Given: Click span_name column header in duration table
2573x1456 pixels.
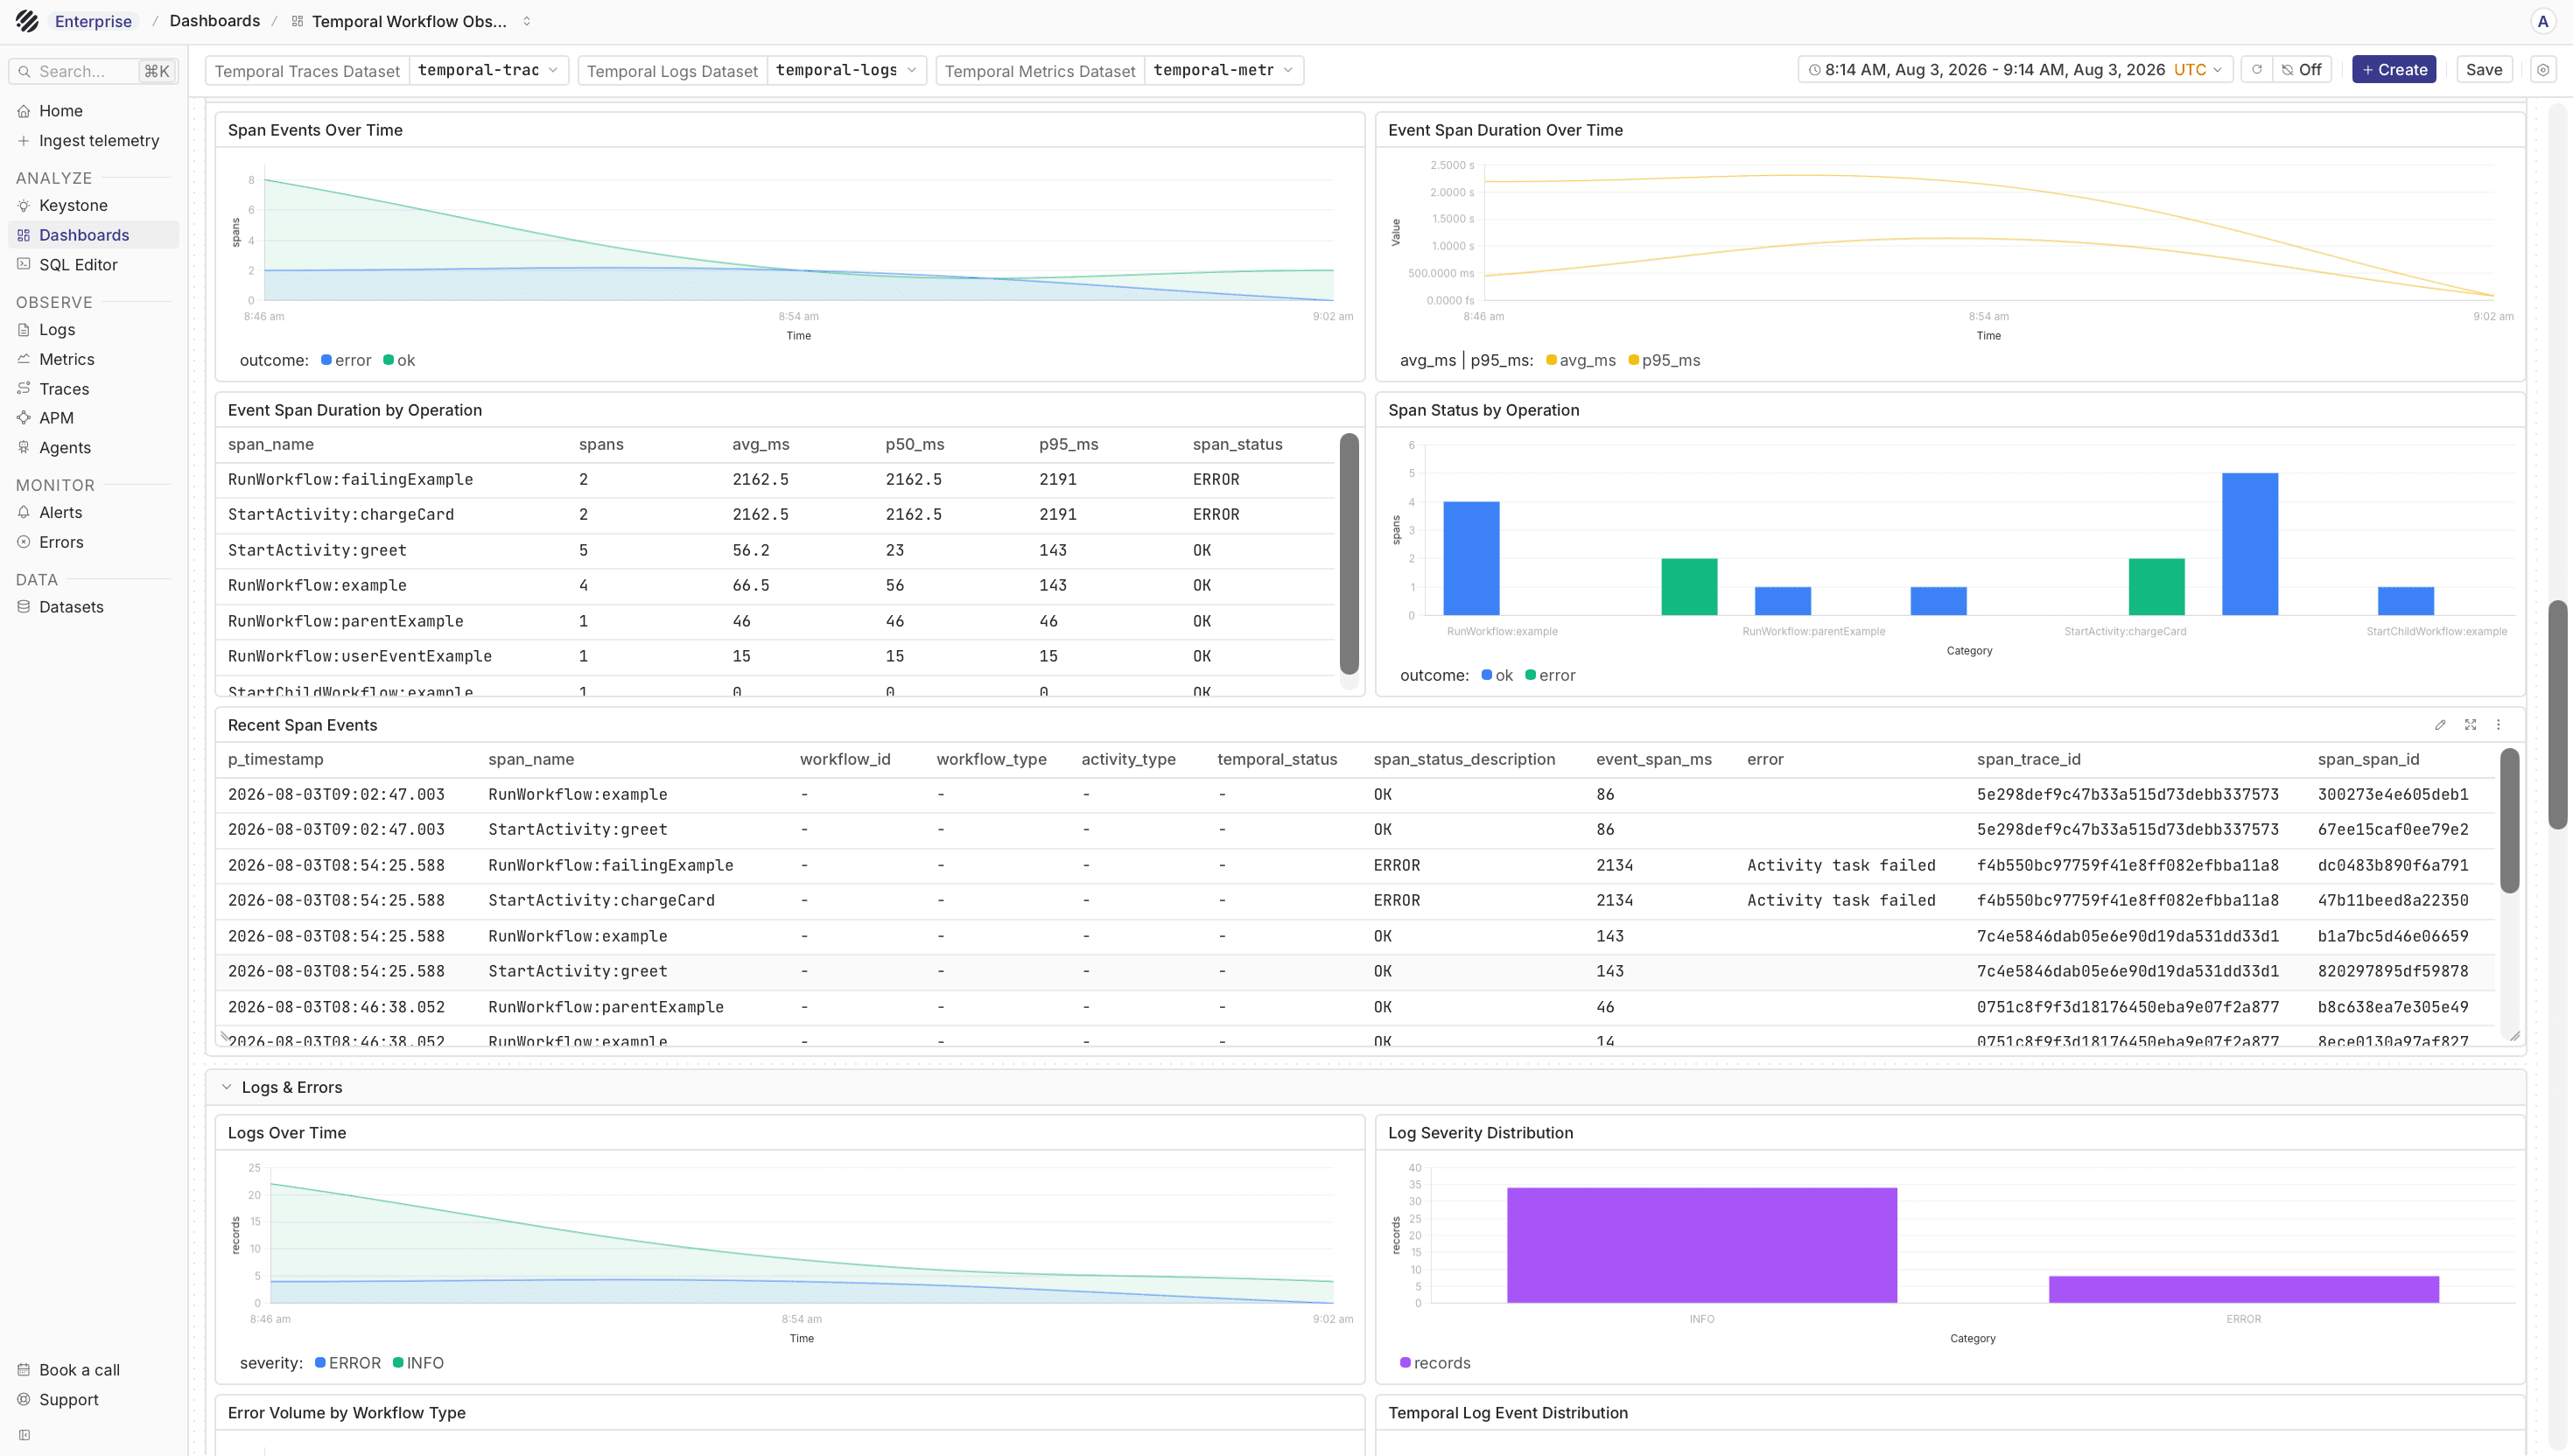Looking at the screenshot, I should point(270,445).
